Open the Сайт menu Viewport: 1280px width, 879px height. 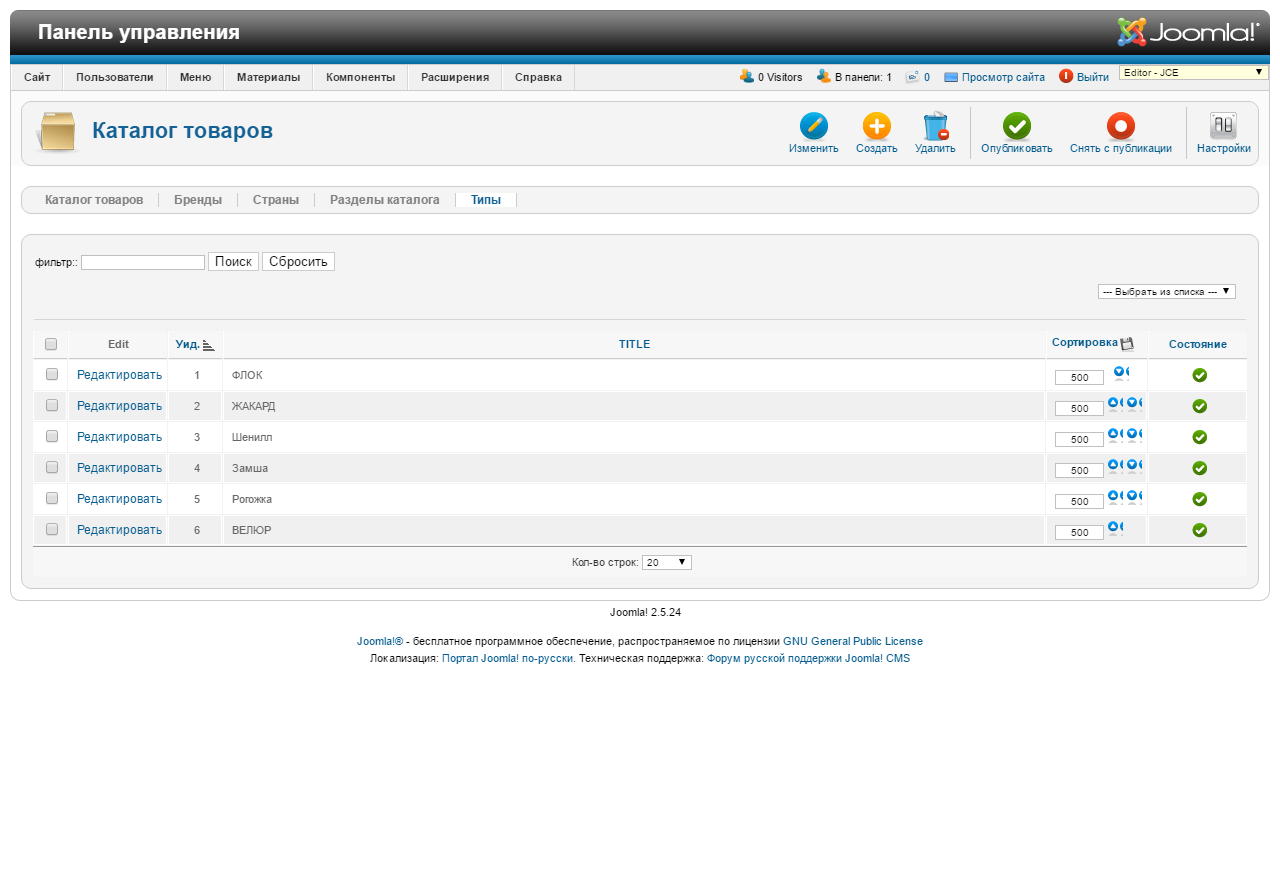[x=37, y=77]
